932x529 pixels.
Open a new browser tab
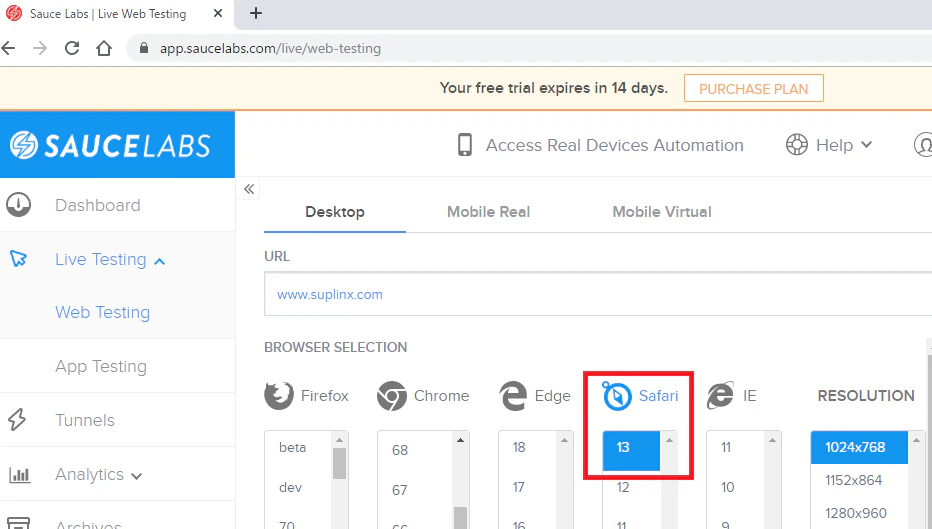256,13
